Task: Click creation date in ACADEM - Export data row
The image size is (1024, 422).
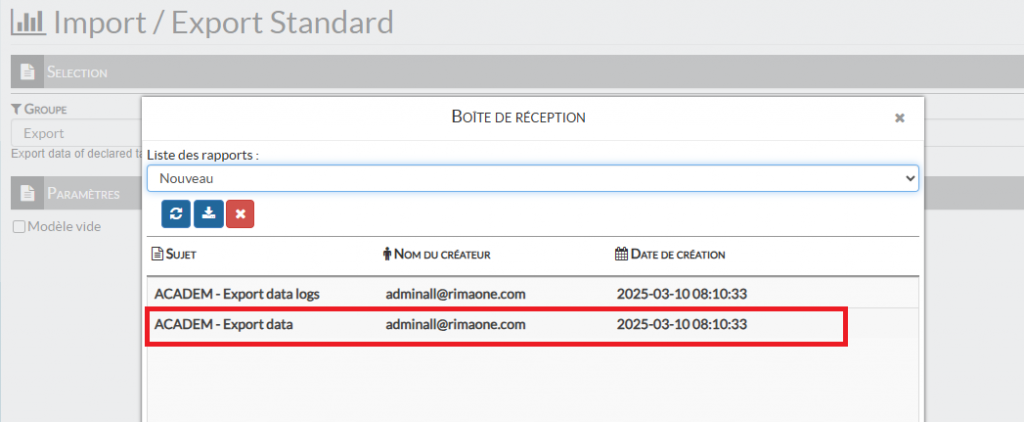Action: [x=682, y=325]
